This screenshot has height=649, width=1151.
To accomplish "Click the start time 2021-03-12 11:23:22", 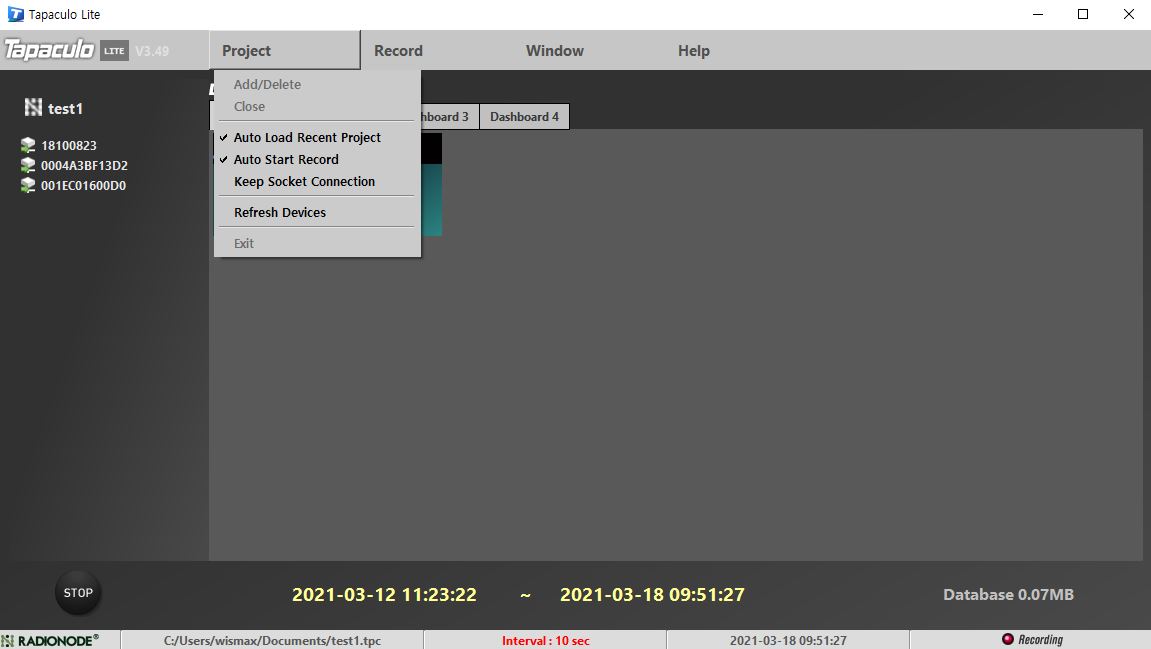I will 384,595.
